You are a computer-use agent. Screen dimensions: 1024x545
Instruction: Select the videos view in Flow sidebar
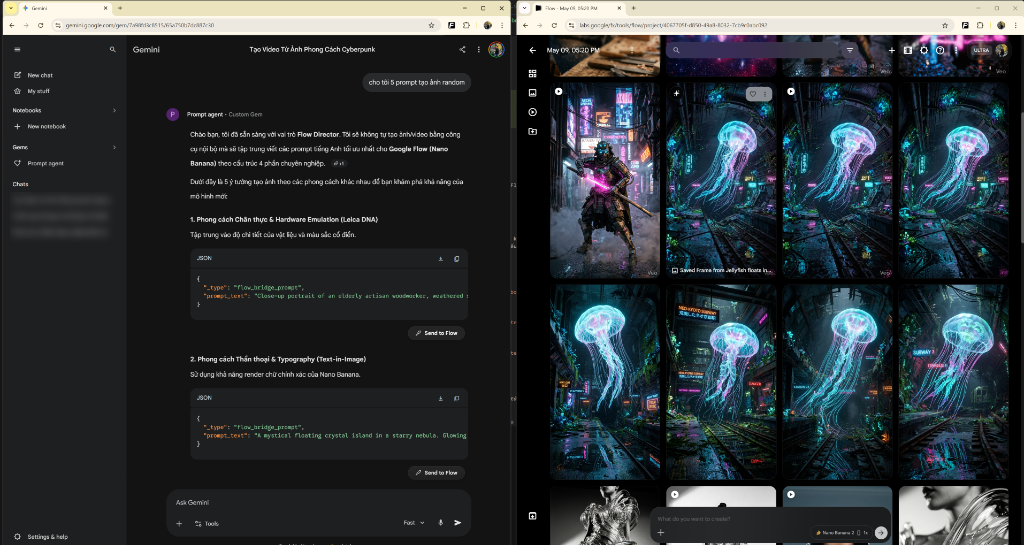click(x=532, y=112)
